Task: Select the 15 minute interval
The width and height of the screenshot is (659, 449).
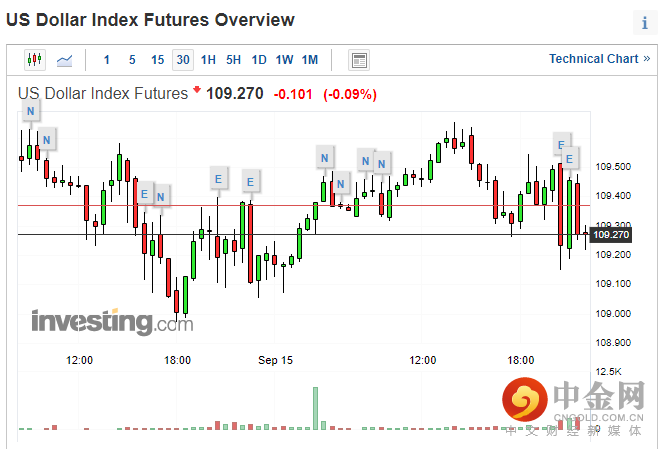Action: 157,60
